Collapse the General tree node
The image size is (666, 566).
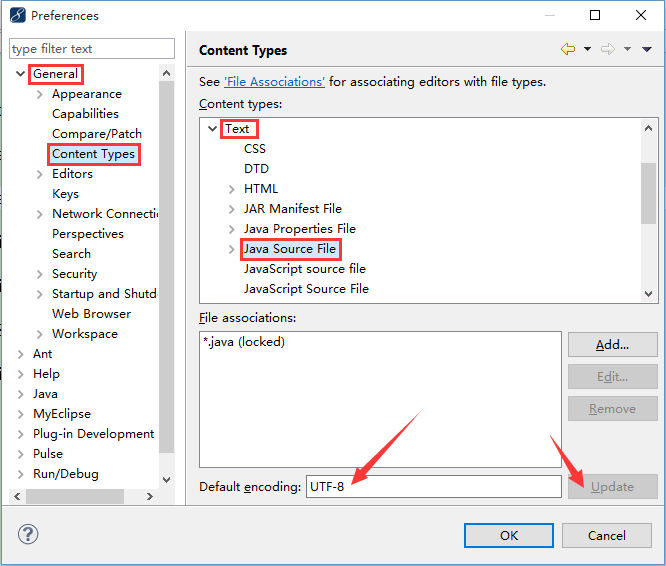(20, 74)
